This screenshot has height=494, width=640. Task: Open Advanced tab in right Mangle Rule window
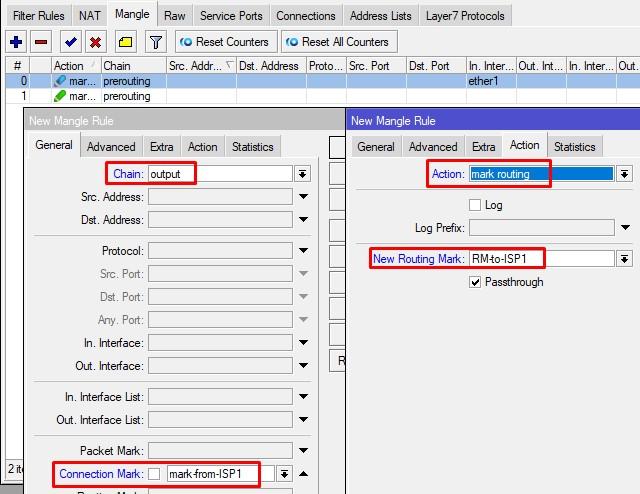click(433, 147)
